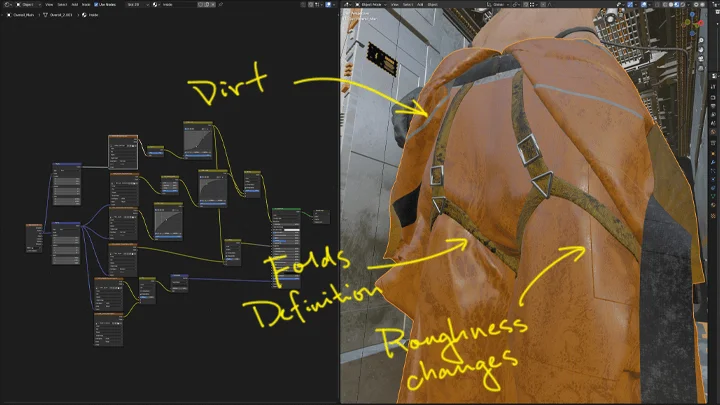Open the node editor's editor type selector
Image resolution: width=720 pixels, height=405 pixels.
[x=8, y=5]
